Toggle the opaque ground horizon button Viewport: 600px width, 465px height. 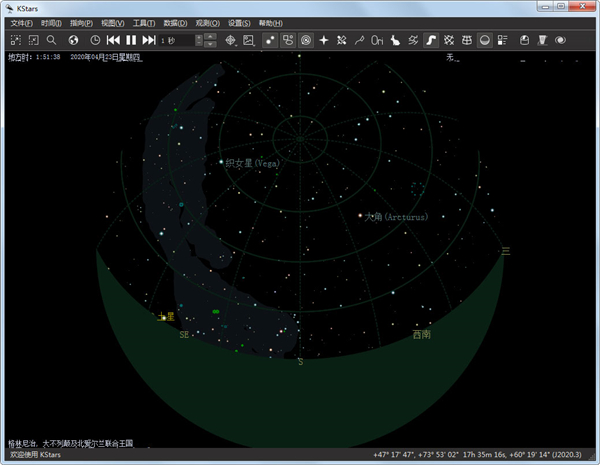(485, 40)
